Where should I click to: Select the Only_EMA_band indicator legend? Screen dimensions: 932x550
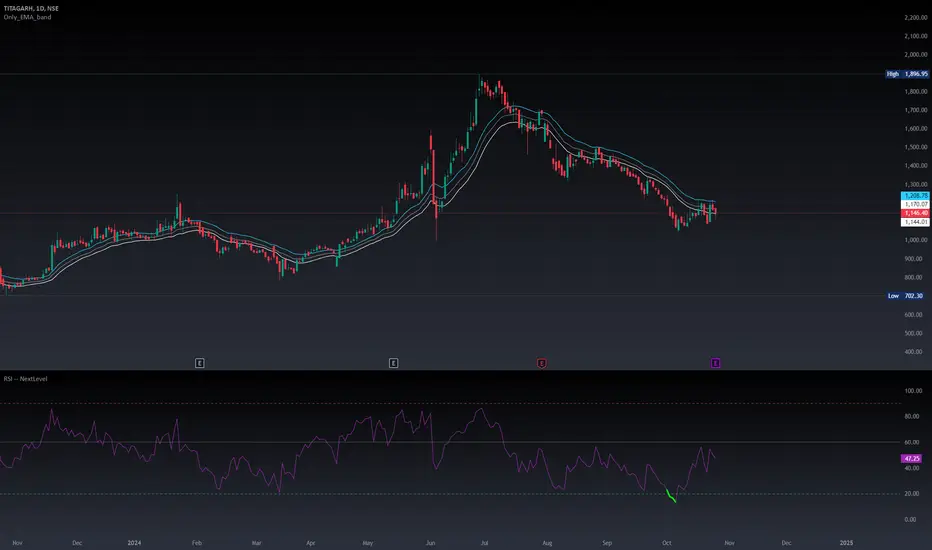click(27, 17)
